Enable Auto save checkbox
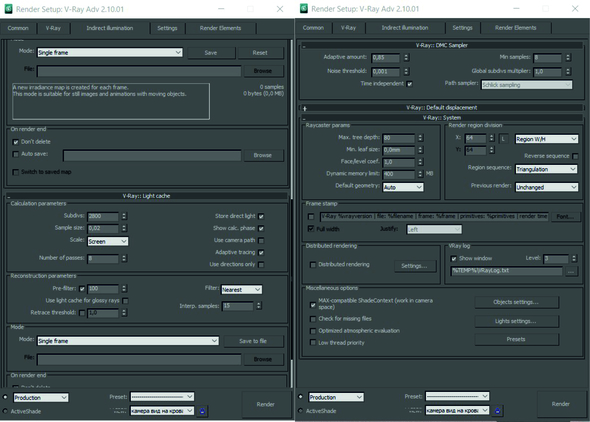This screenshot has width=590, height=422. click(15, 154)
